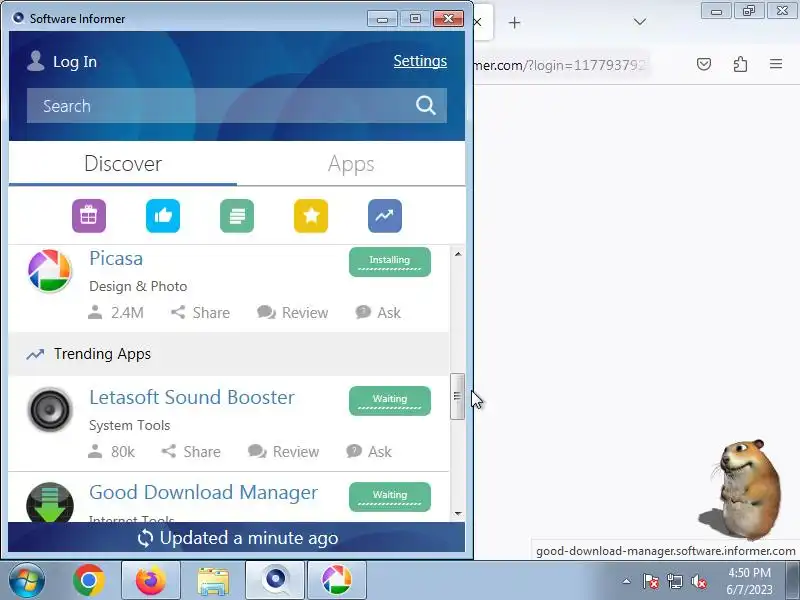Image resolution: width=800 pixels, height=600 pixels.
Task: Click the Firefox address bar URL
Action: [x=560, y=65]
